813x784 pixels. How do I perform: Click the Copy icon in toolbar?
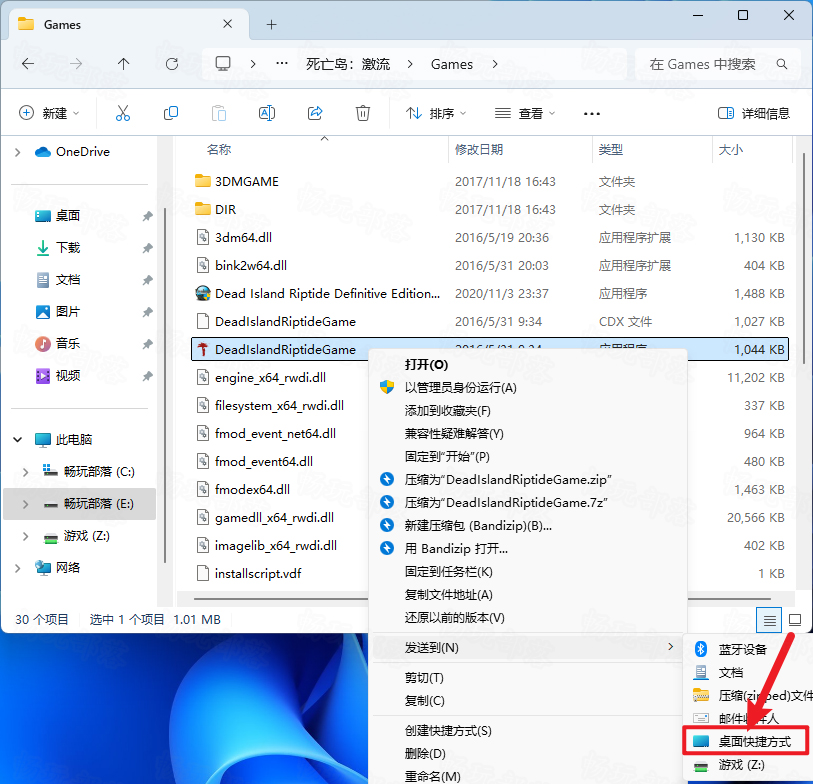point(171,113)
